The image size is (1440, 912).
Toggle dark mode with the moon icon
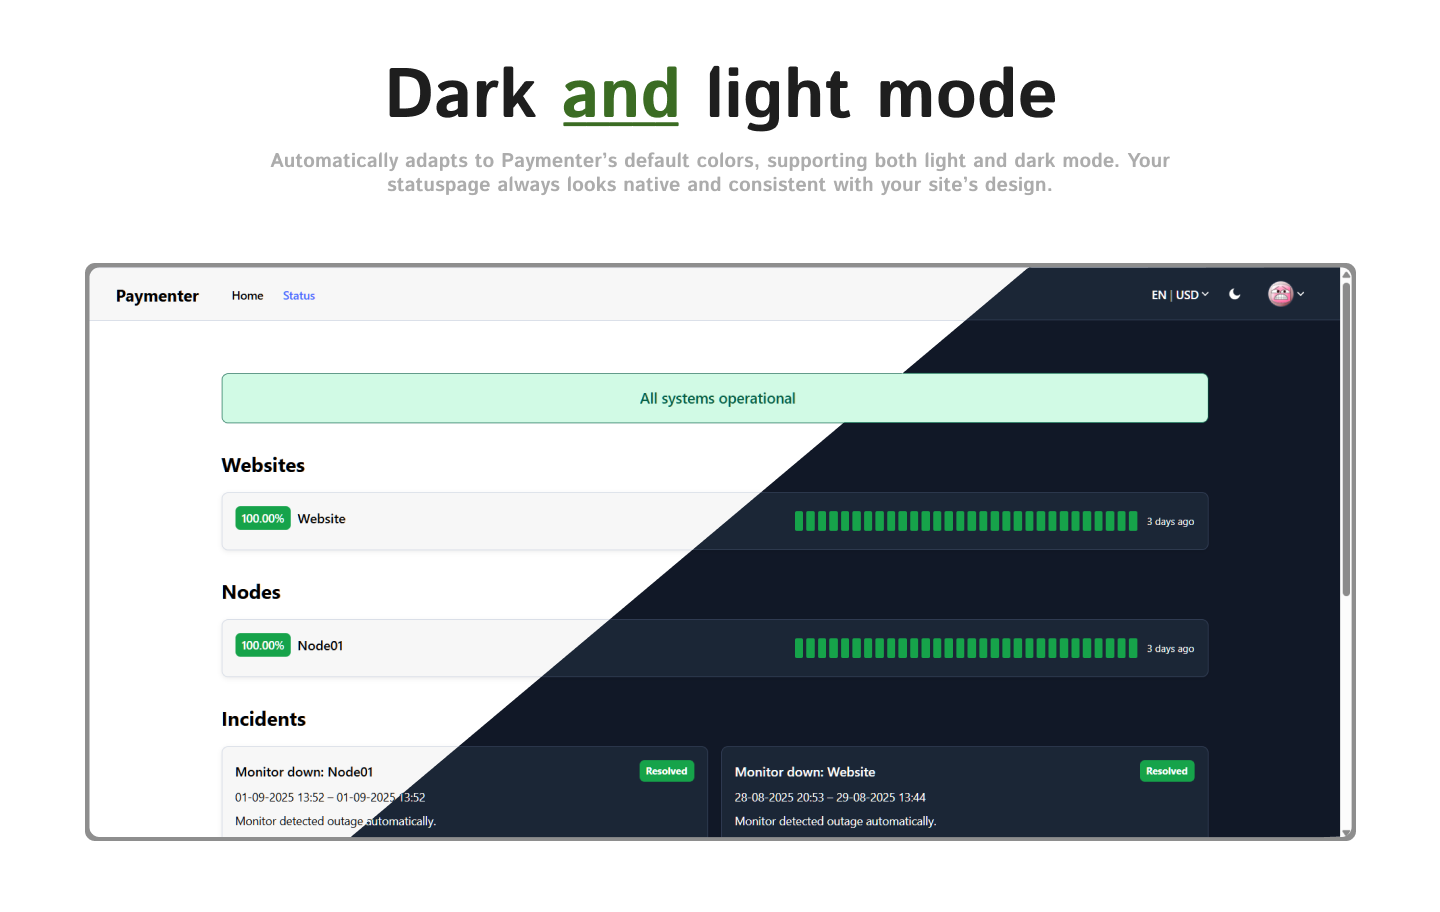[x=1235, y=294]
